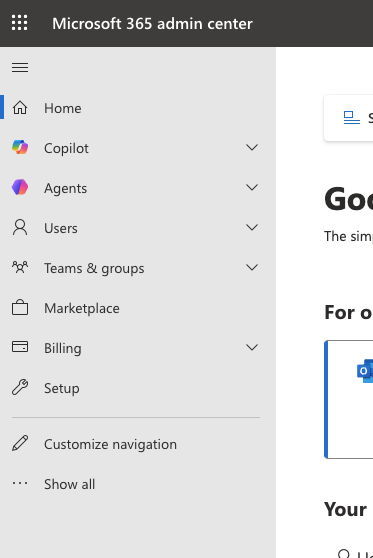Click the Home house icon
This screenshot has height=558, width=373.
tap(20, 108)
